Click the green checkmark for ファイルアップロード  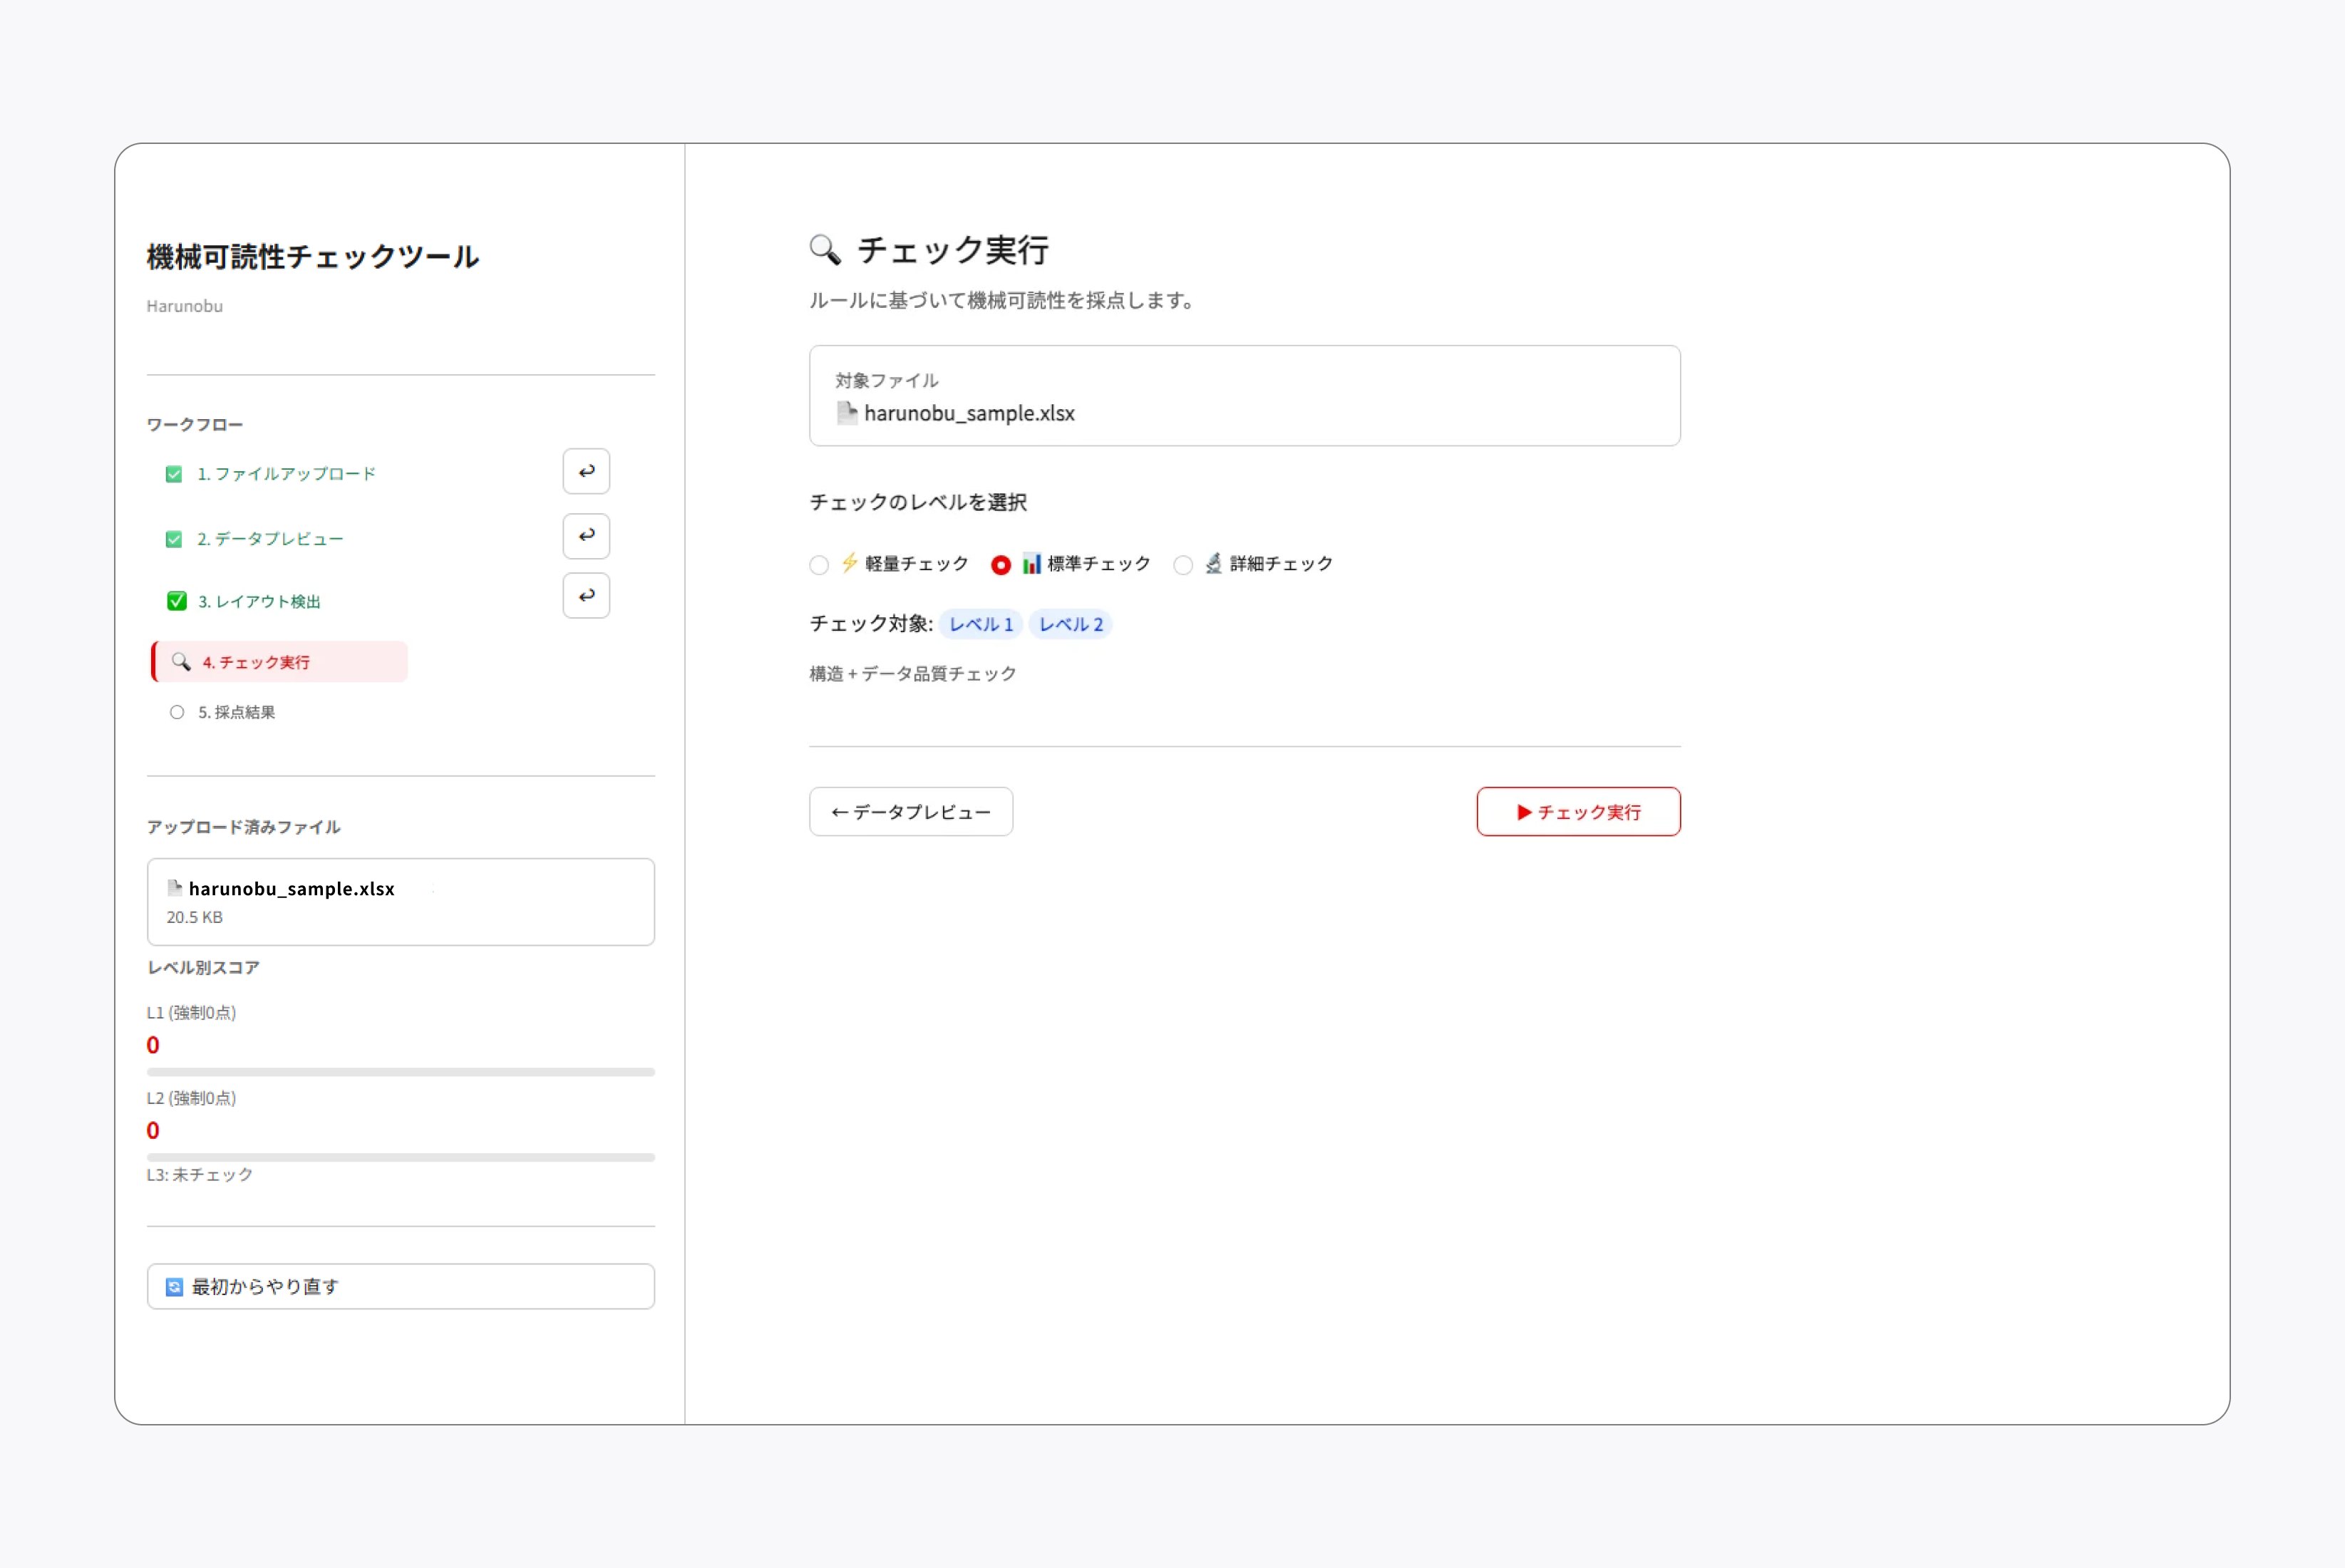pos(174,474)
